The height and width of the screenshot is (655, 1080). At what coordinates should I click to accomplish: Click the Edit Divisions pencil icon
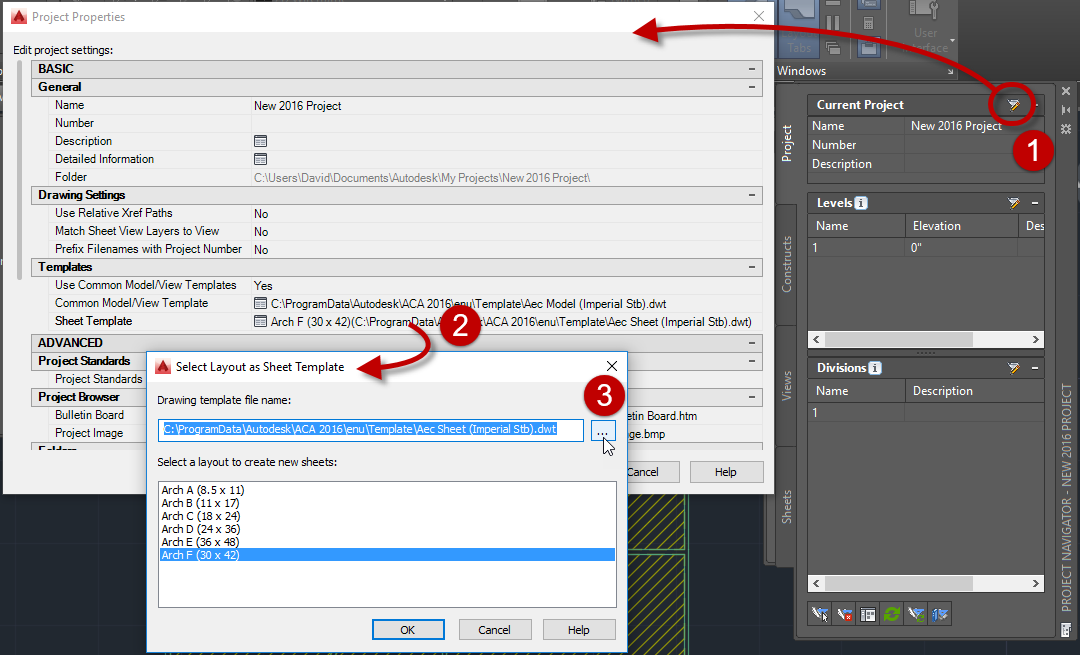1013,368
